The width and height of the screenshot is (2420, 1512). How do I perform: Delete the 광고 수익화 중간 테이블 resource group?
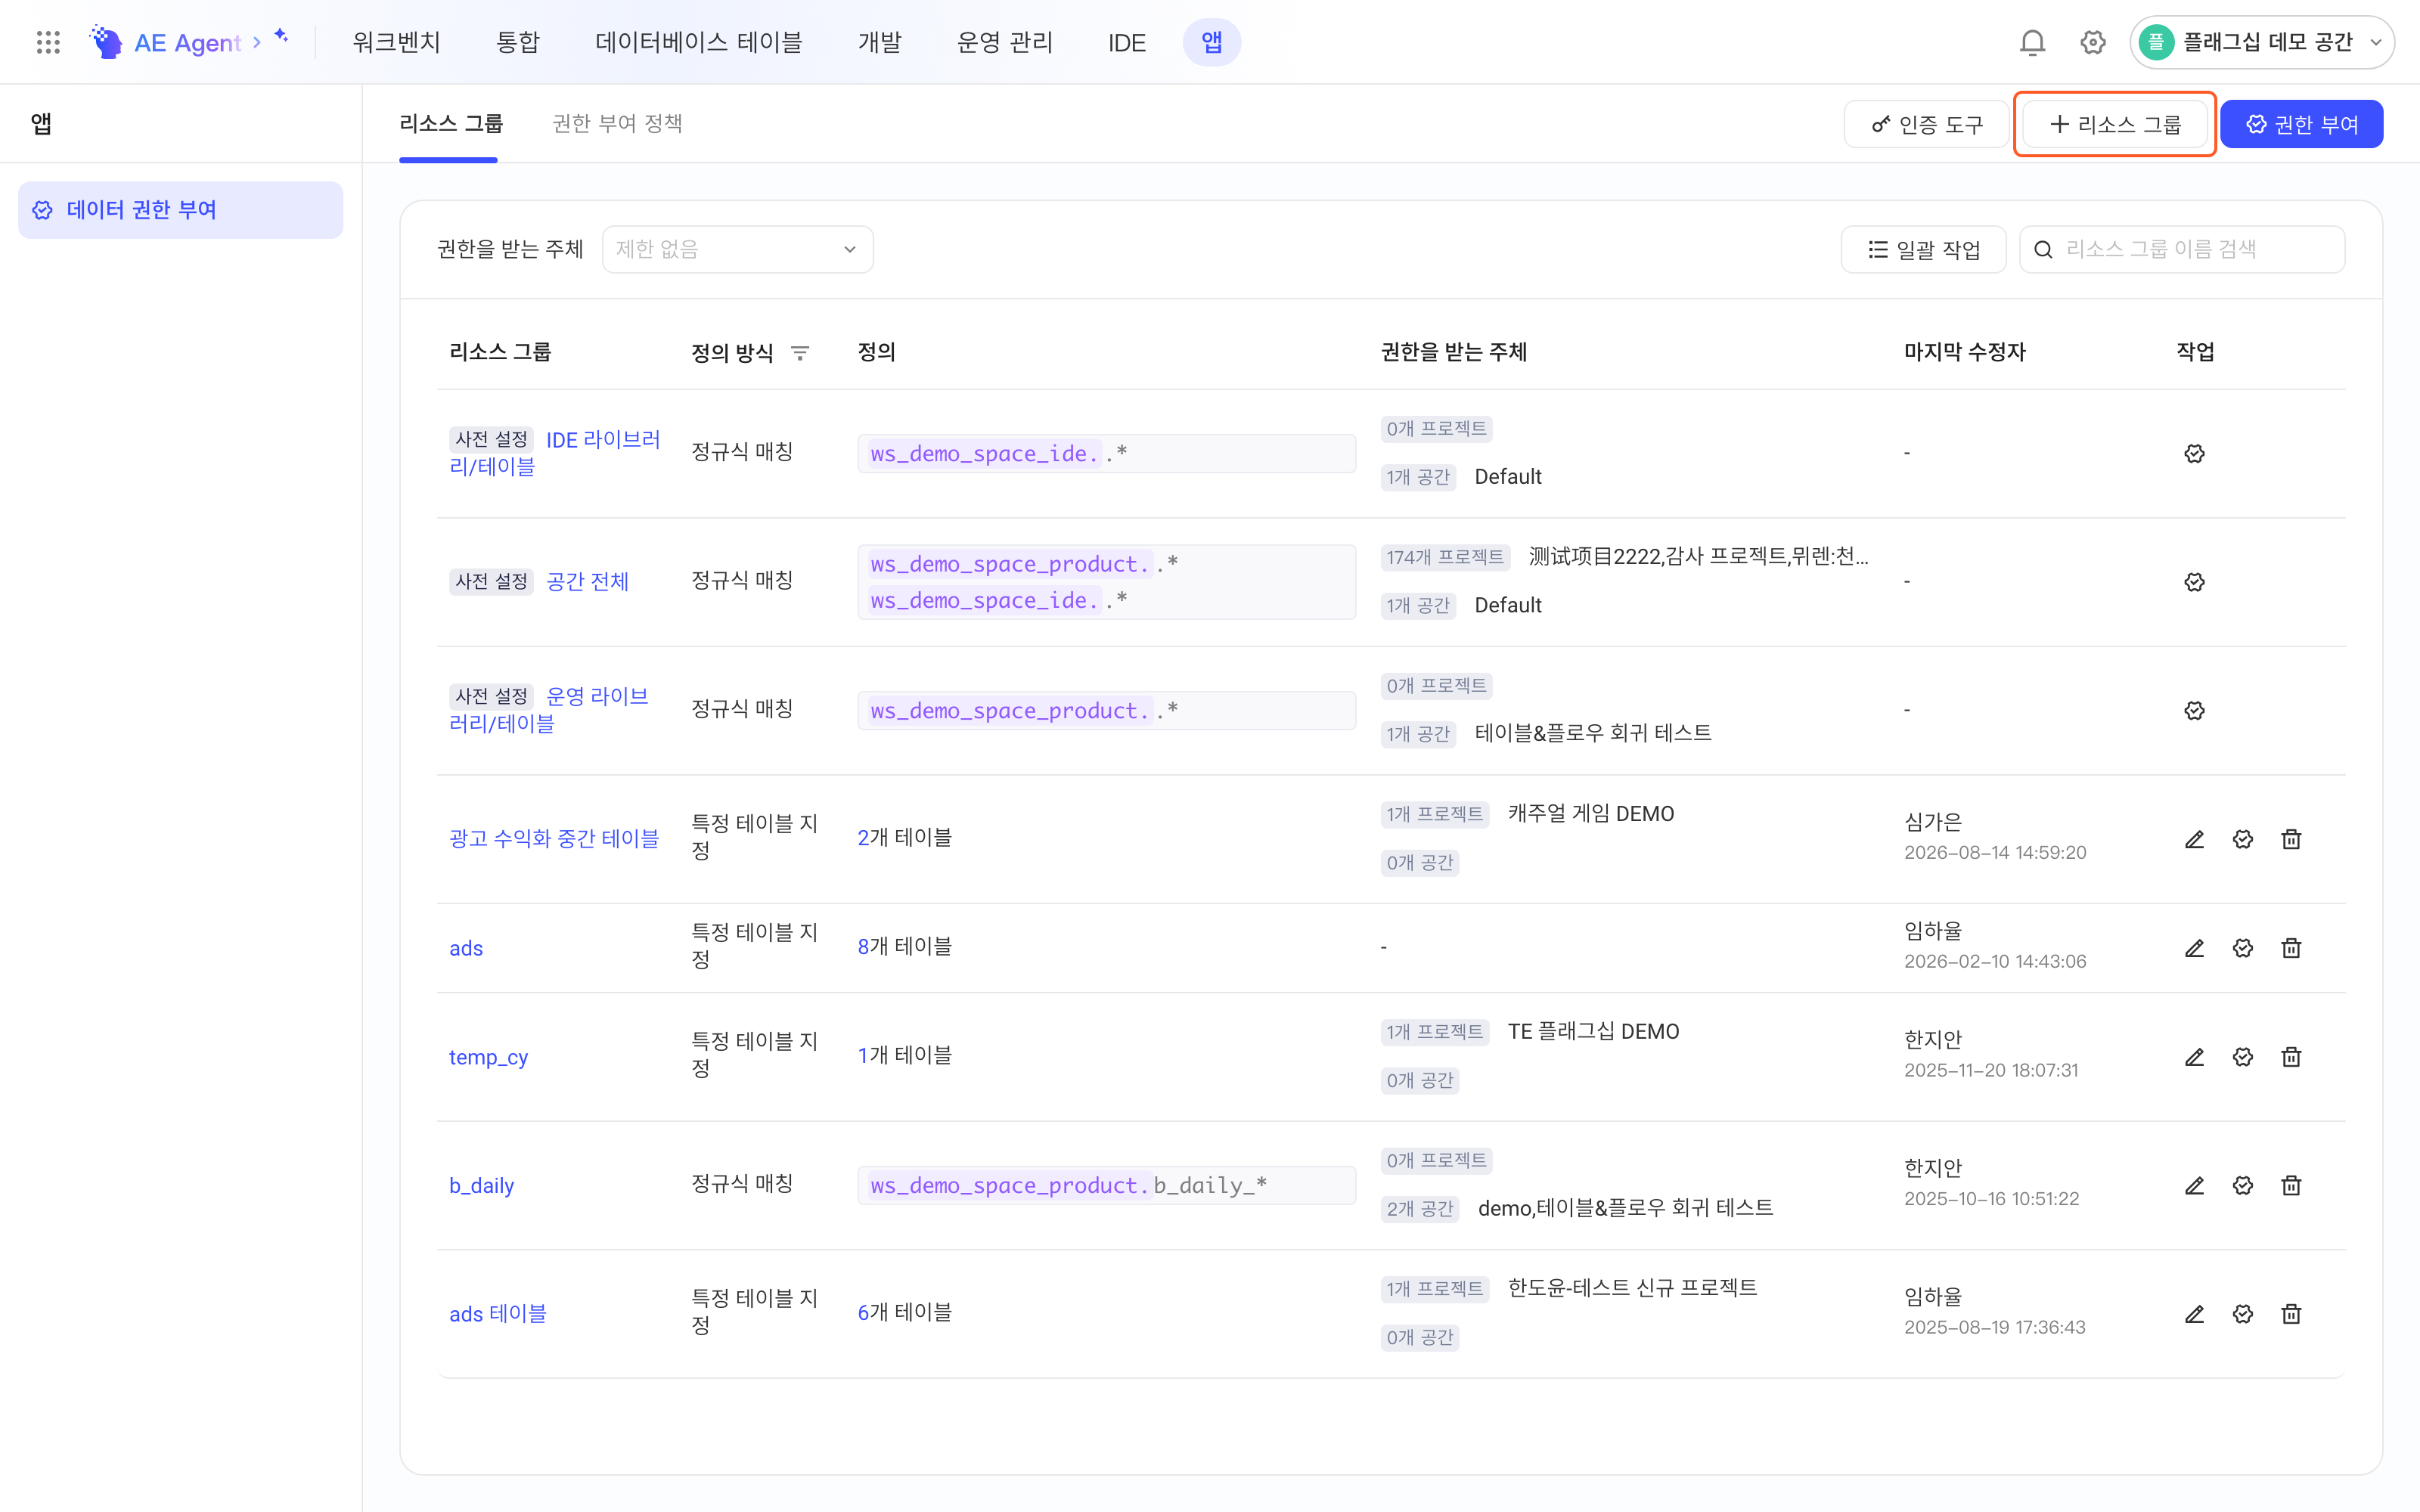coord(2291,839)
